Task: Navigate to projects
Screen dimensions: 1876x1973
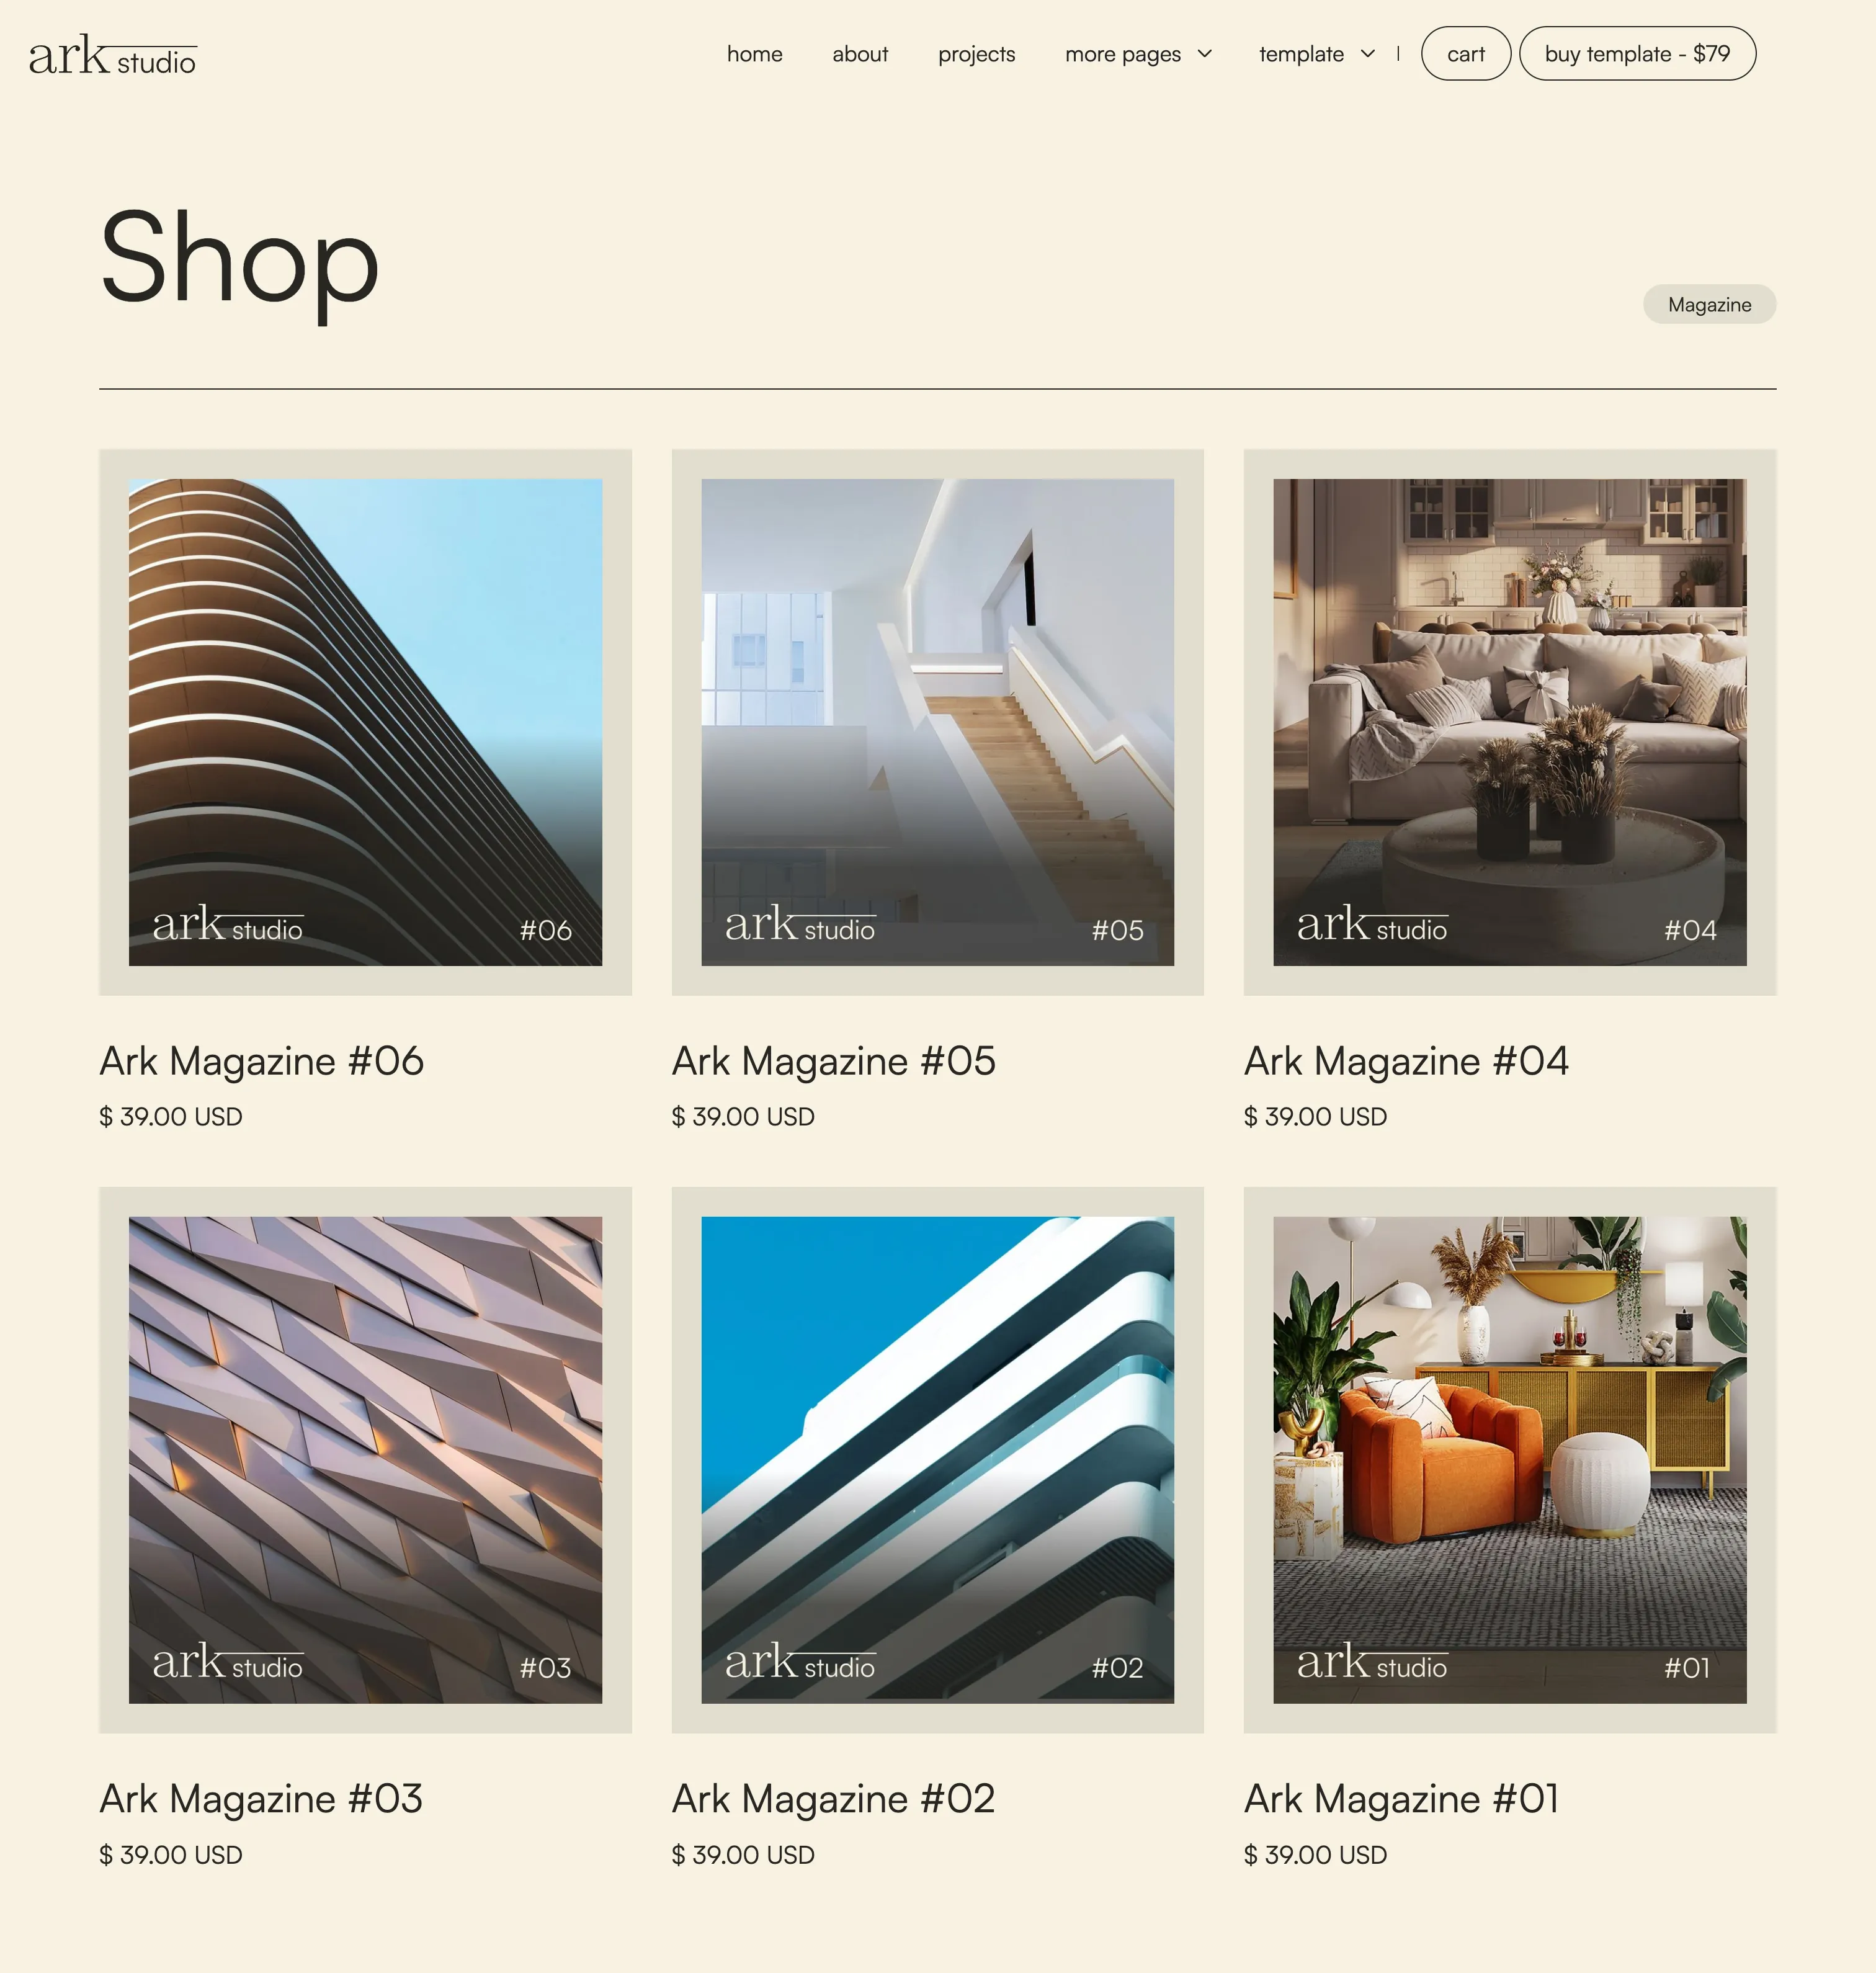Action: coord(976,54)
